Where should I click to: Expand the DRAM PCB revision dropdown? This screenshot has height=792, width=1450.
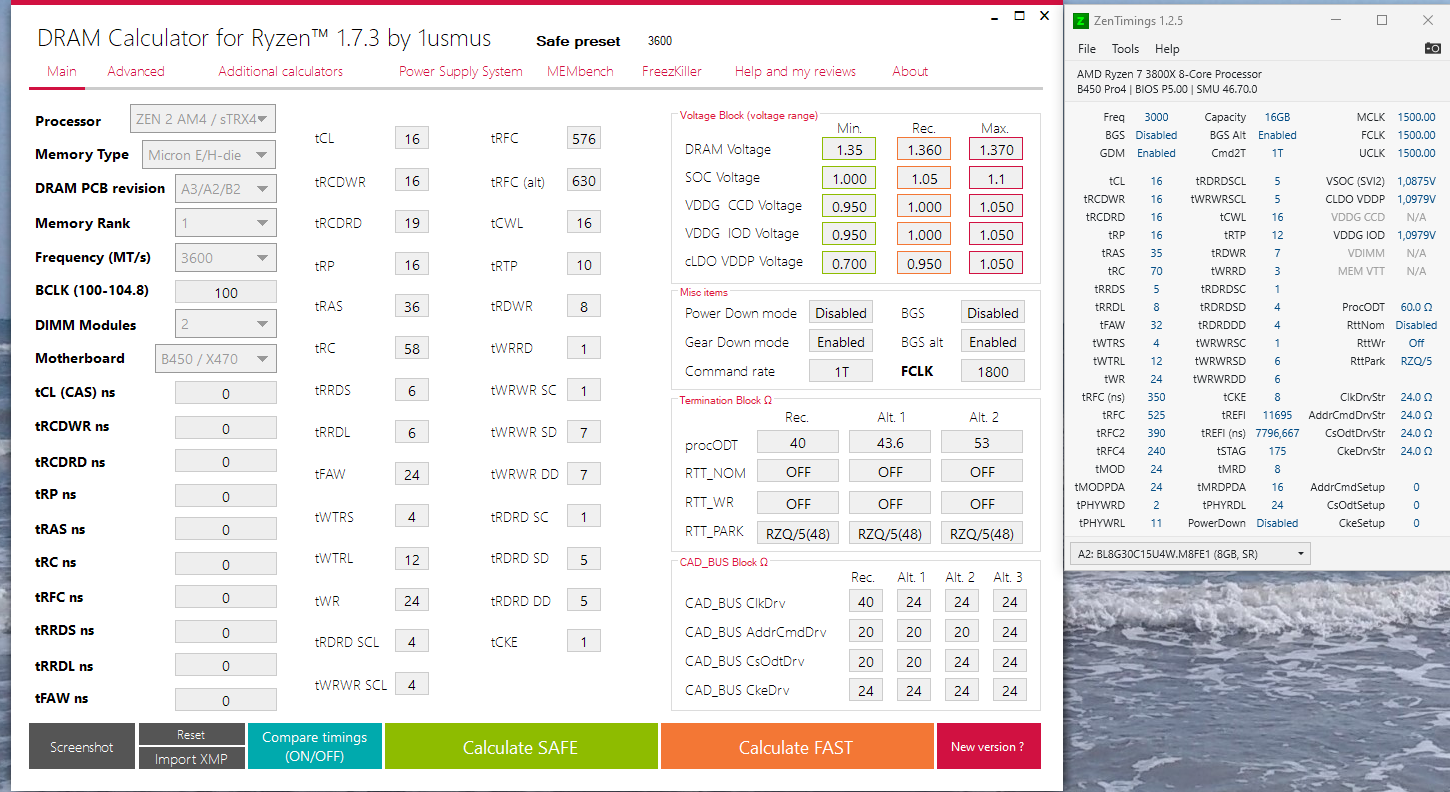point(225,188)
